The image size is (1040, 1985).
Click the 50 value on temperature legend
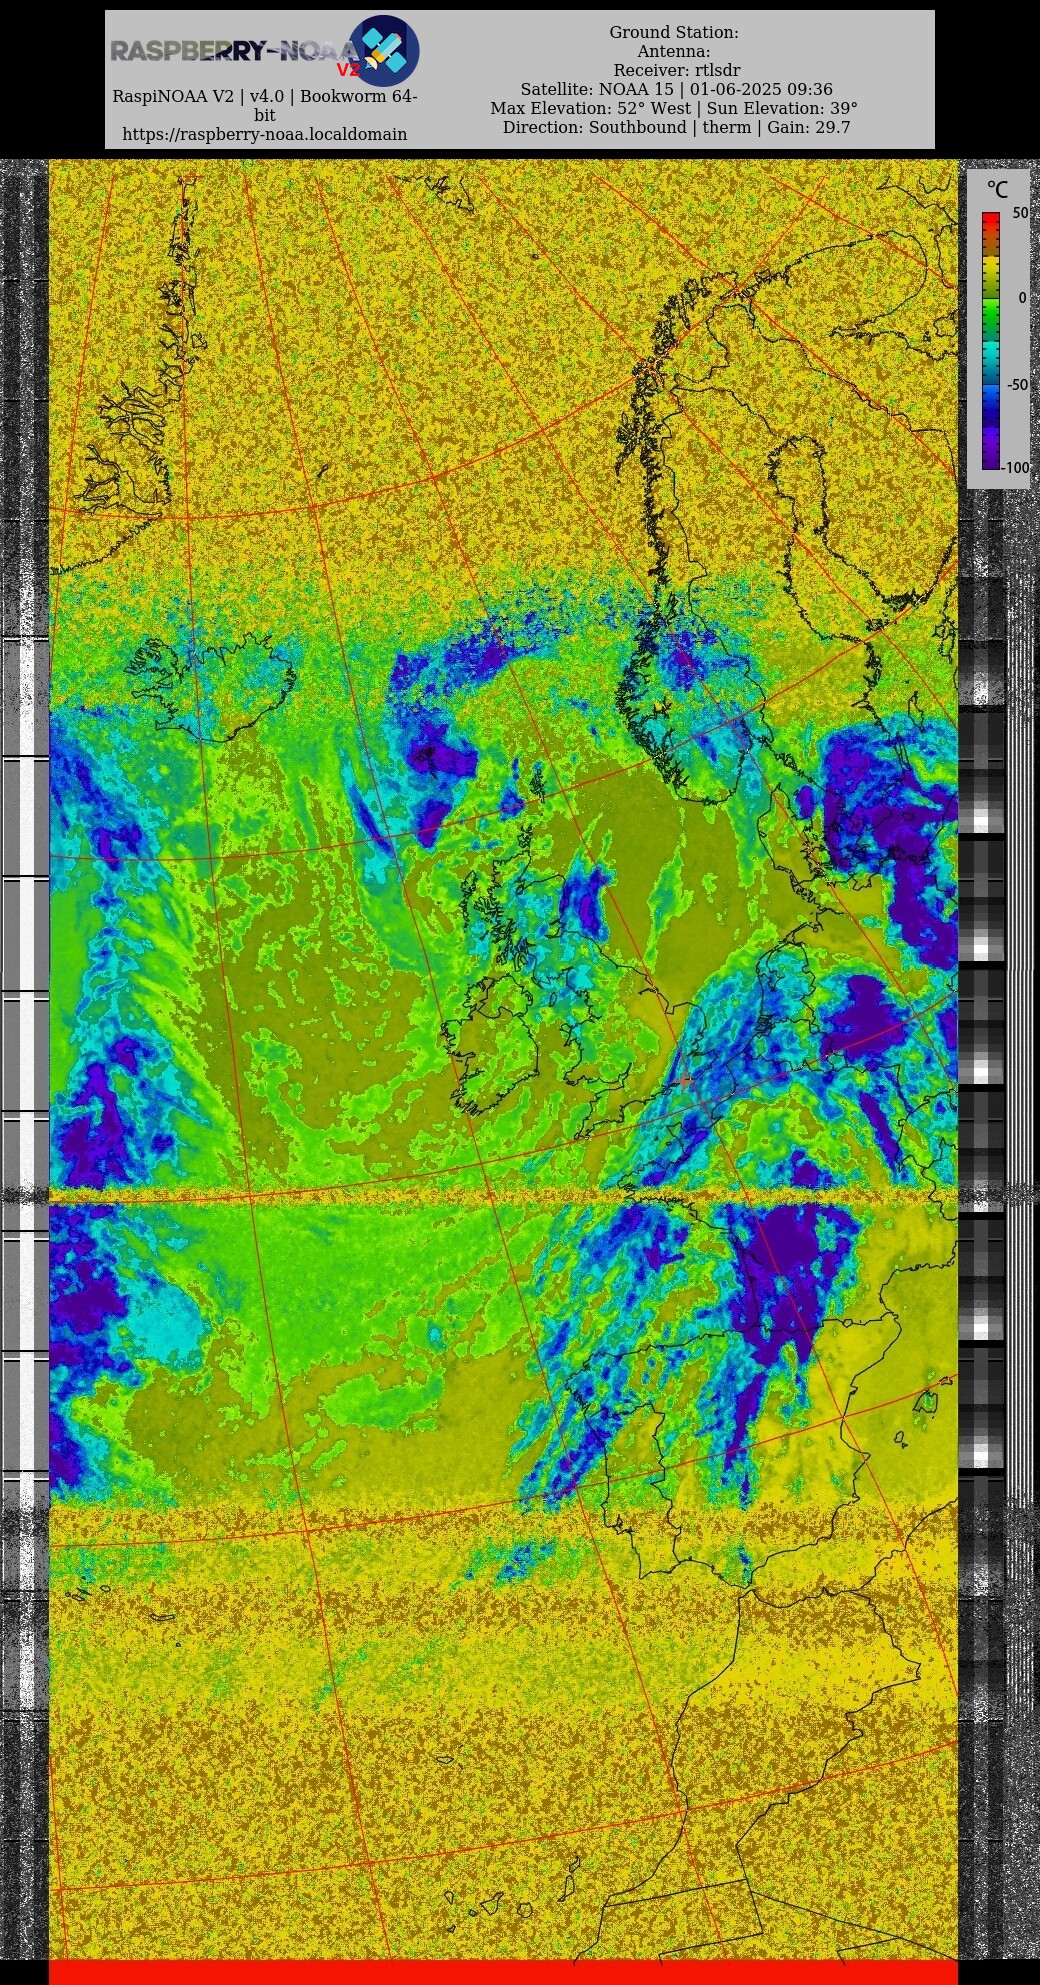(1020, 213)
